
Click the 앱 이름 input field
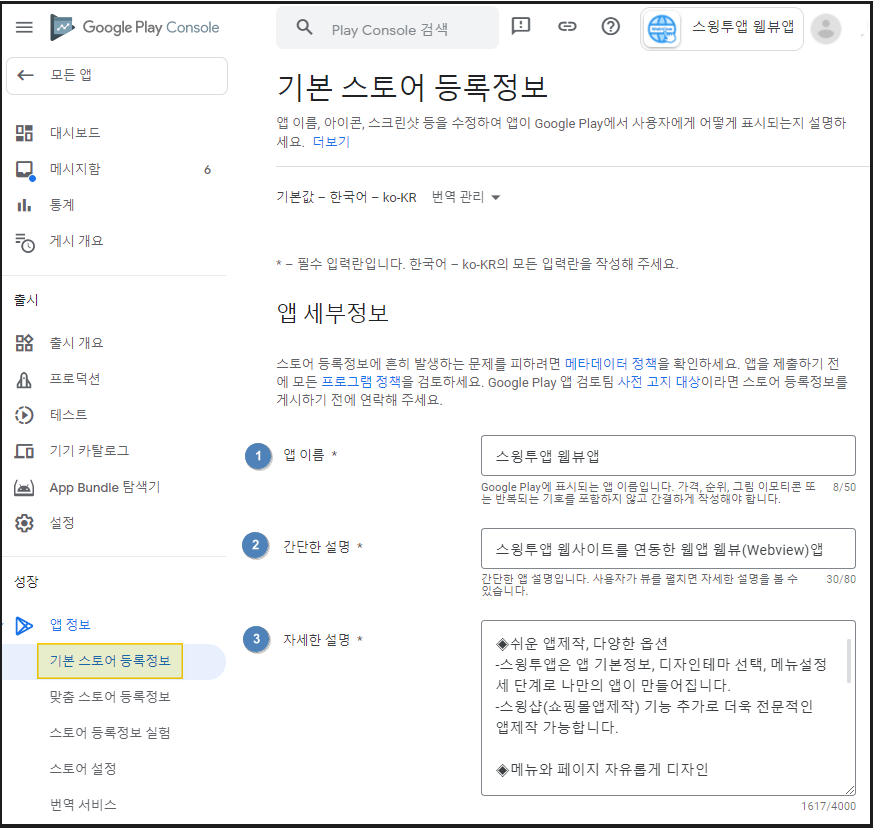click(x=668, y=456)
